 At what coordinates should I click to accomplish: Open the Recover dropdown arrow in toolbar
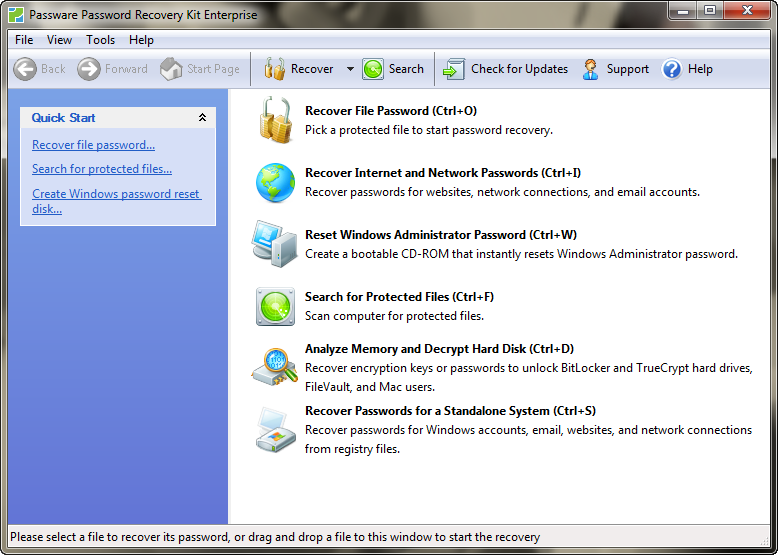pos(350,69)
